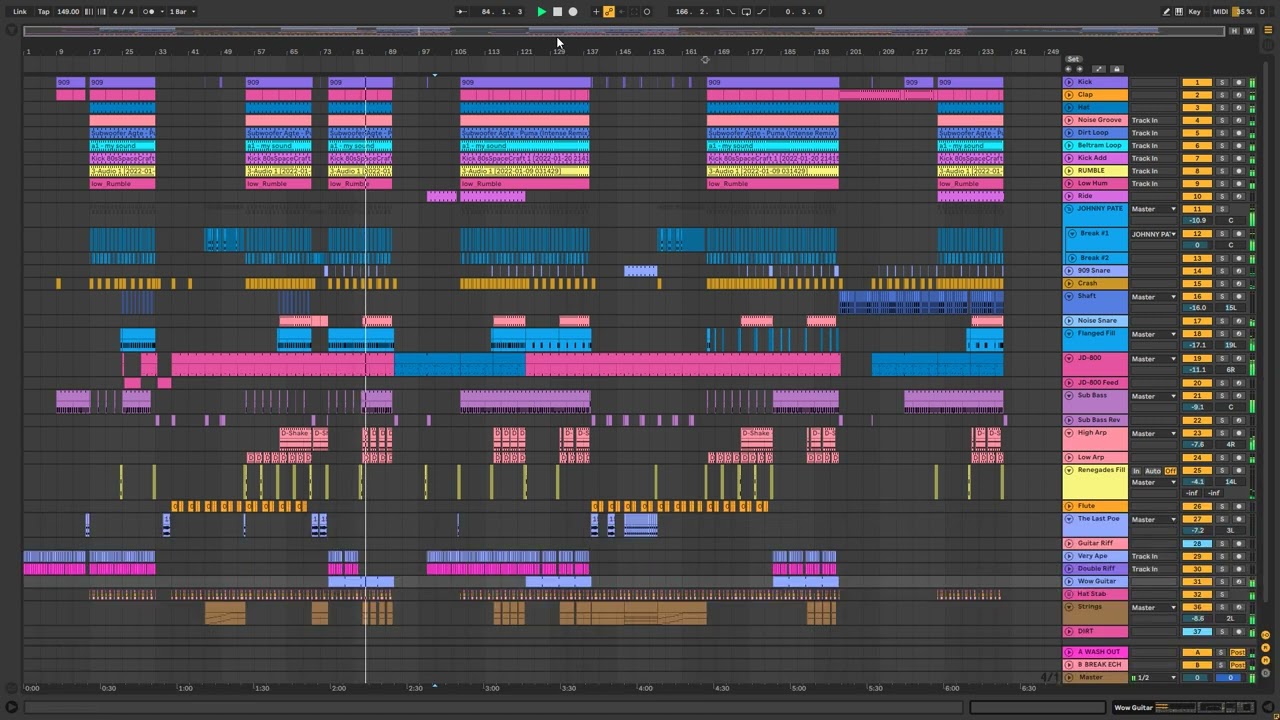Open Shaft track Master output dropdown
The width and height of the screenshot is (1280, 720).
(x=1154, y=297)
